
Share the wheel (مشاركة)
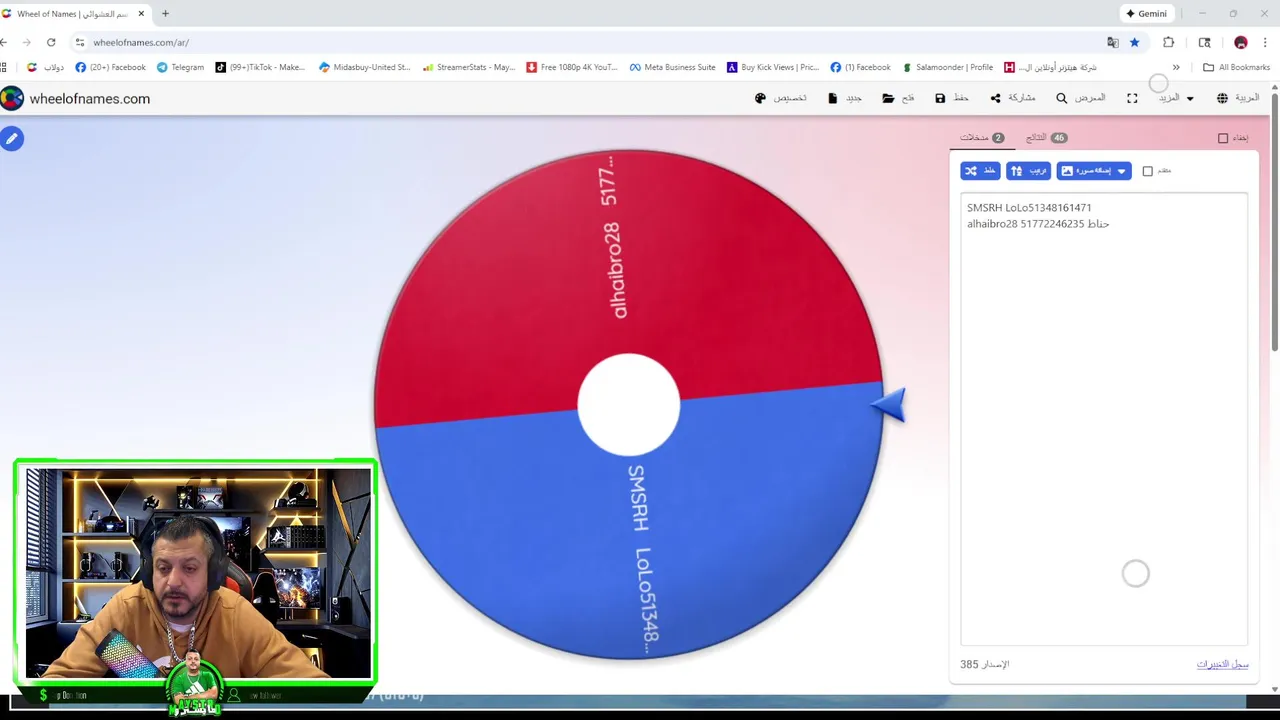tap(1013, 98)
